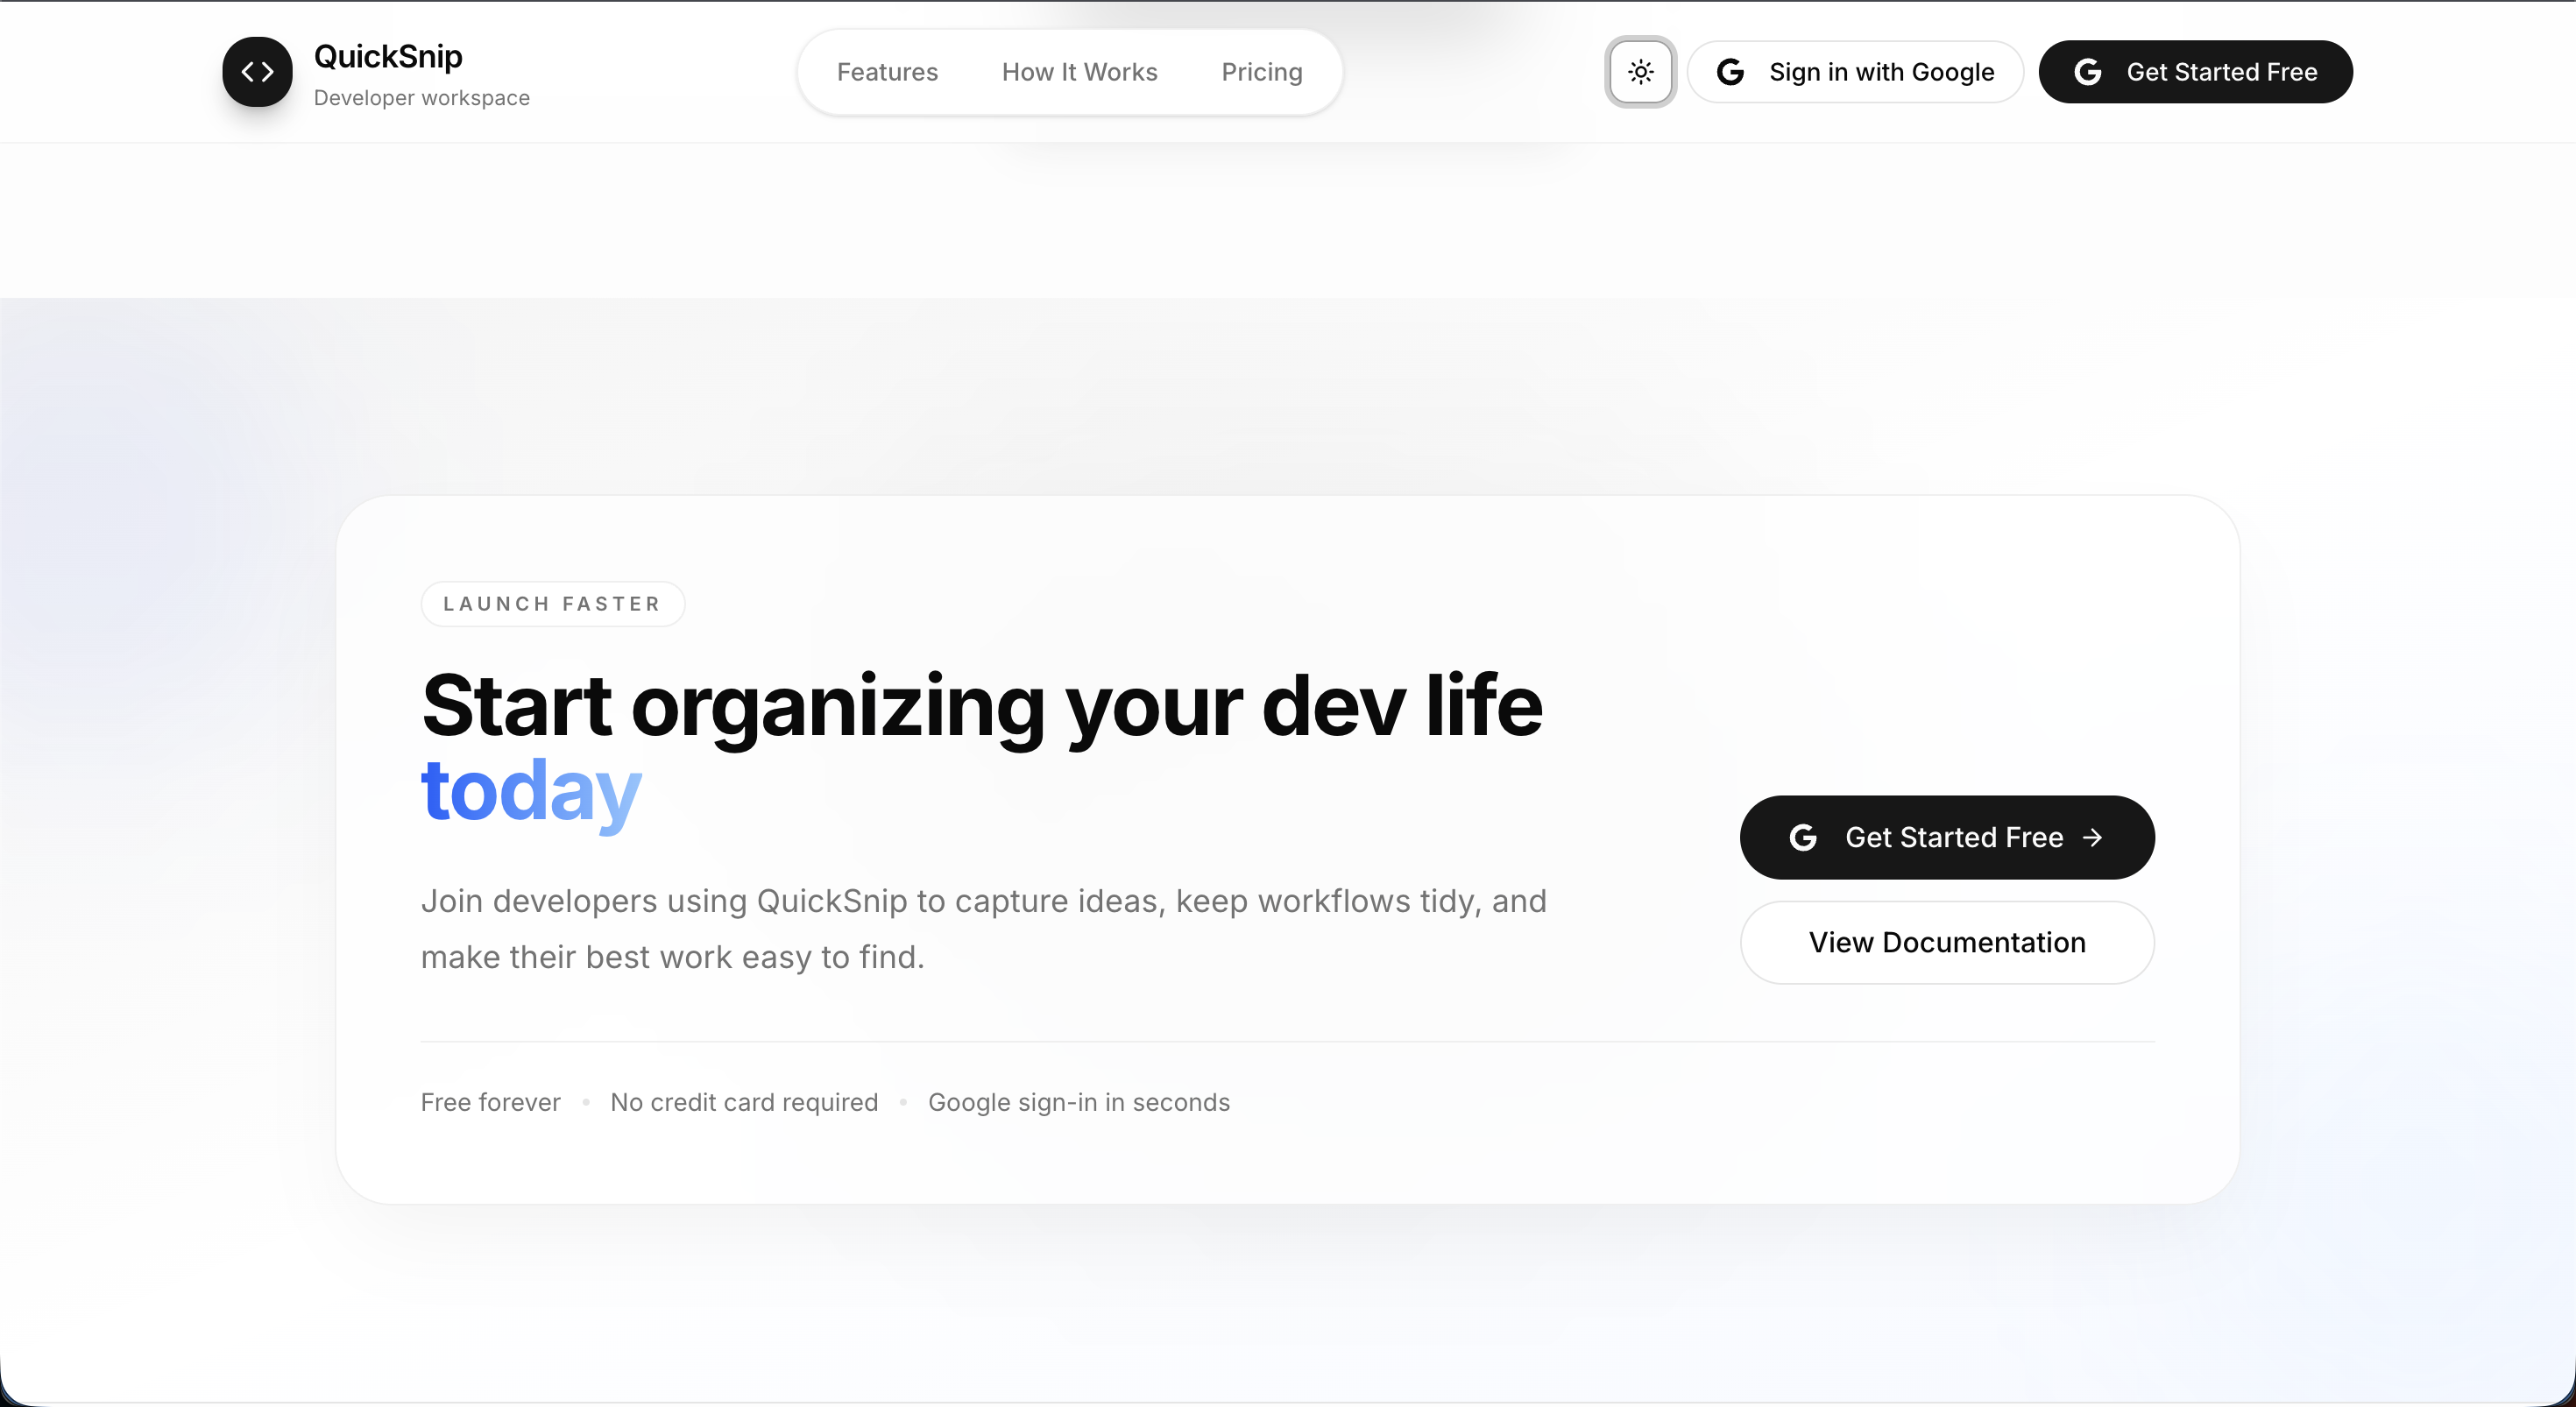The height and width of the screenshot is (1407, 2576).
Task: Toggle the light/dark theme sun button
Action: pos(1641,72)
